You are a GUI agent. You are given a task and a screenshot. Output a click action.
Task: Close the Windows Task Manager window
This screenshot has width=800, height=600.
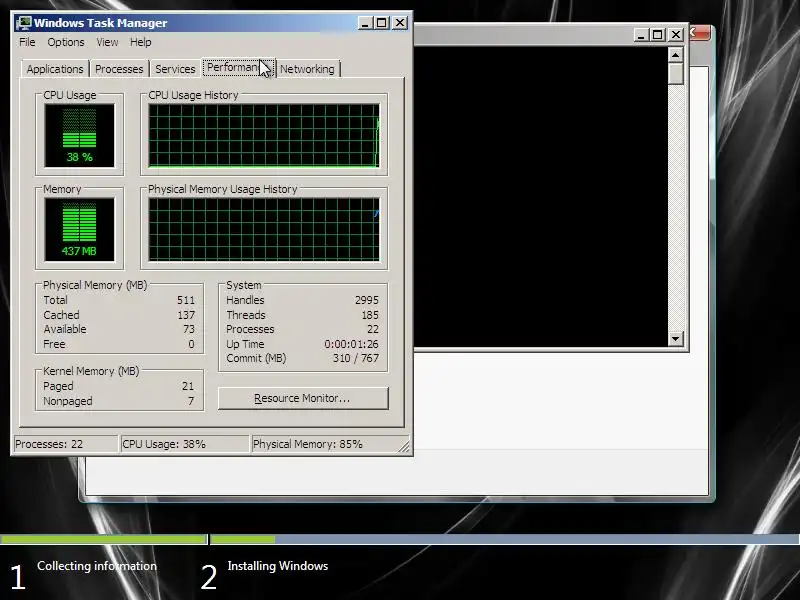click(x=400, y=23)
